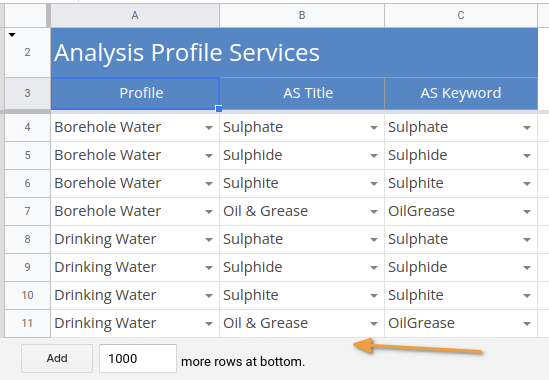Click the selection fill handle on Profile cell

click(219, 109)
